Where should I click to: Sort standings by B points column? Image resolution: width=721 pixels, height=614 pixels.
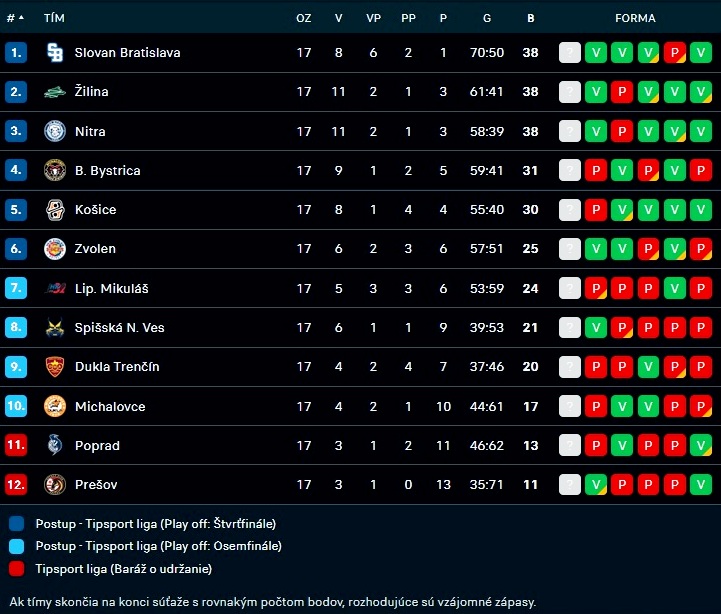[x=530, y=18]
